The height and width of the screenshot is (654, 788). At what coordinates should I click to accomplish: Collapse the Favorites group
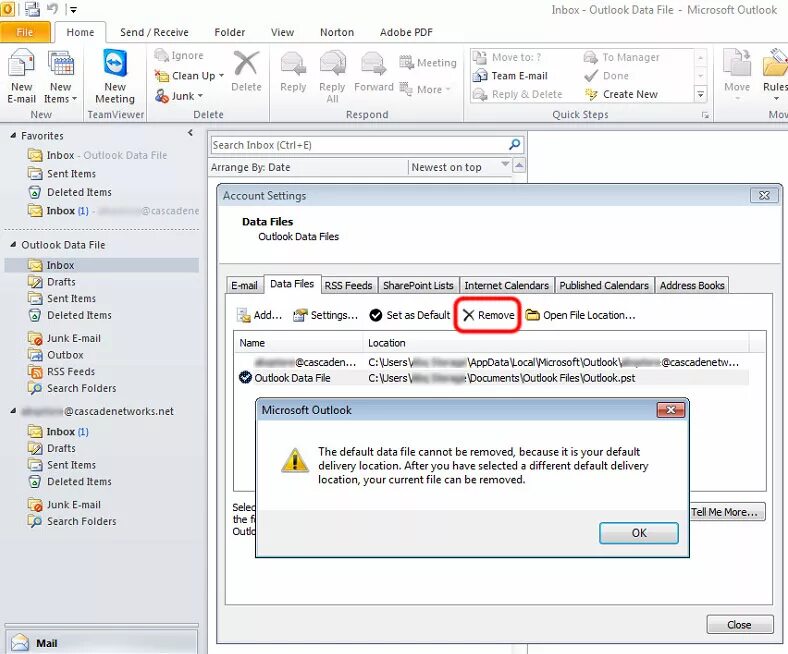point(13,135)
